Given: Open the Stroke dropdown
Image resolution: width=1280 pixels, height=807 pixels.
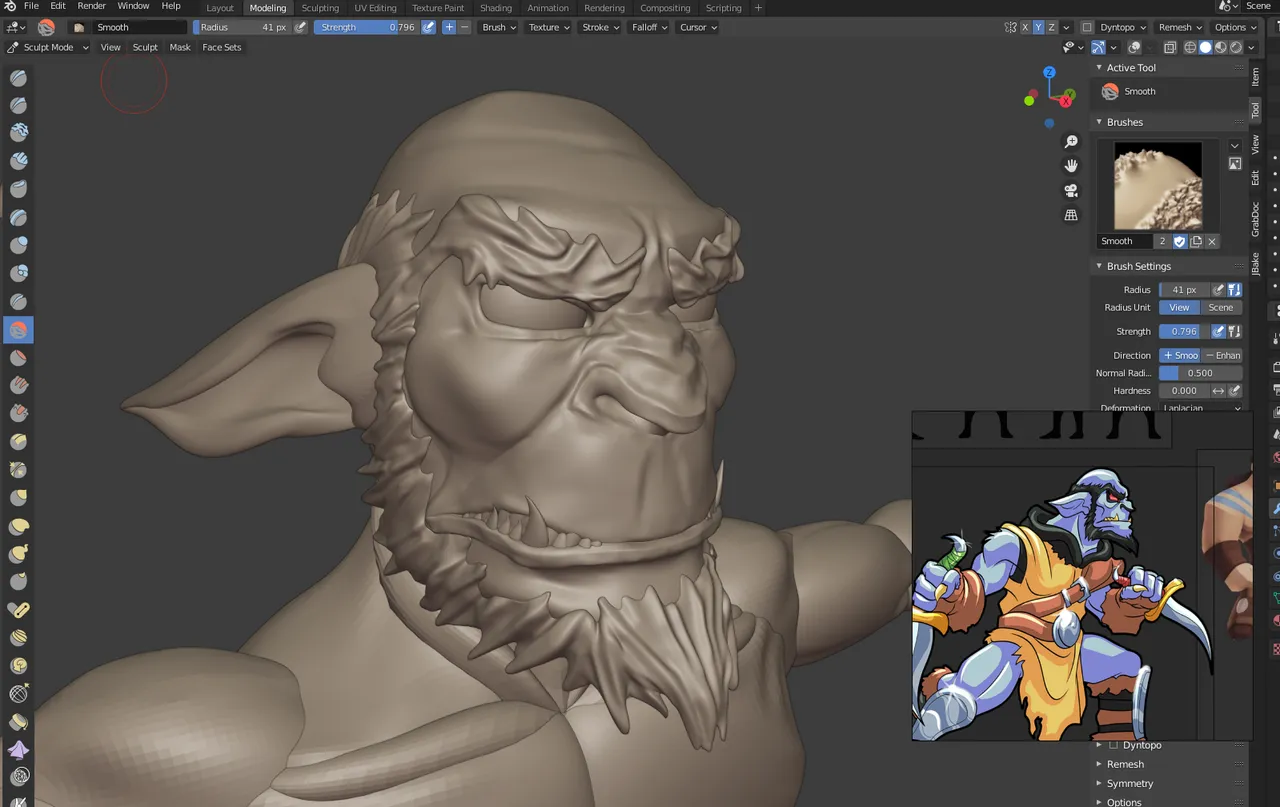Looking at the screenshot, I should pyautogui.click(x=601, y=27).
